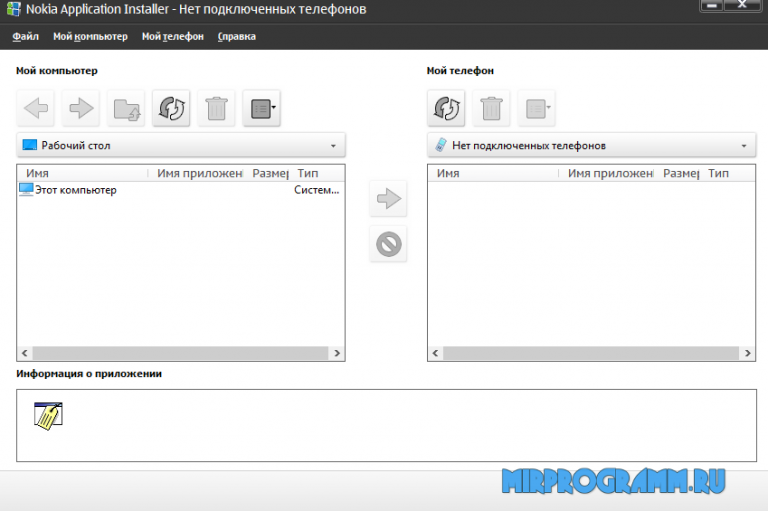Go forward in My Computer pane
Image resolution: width=768 pixels, height=511 pixels.
(x=81, y=108)
